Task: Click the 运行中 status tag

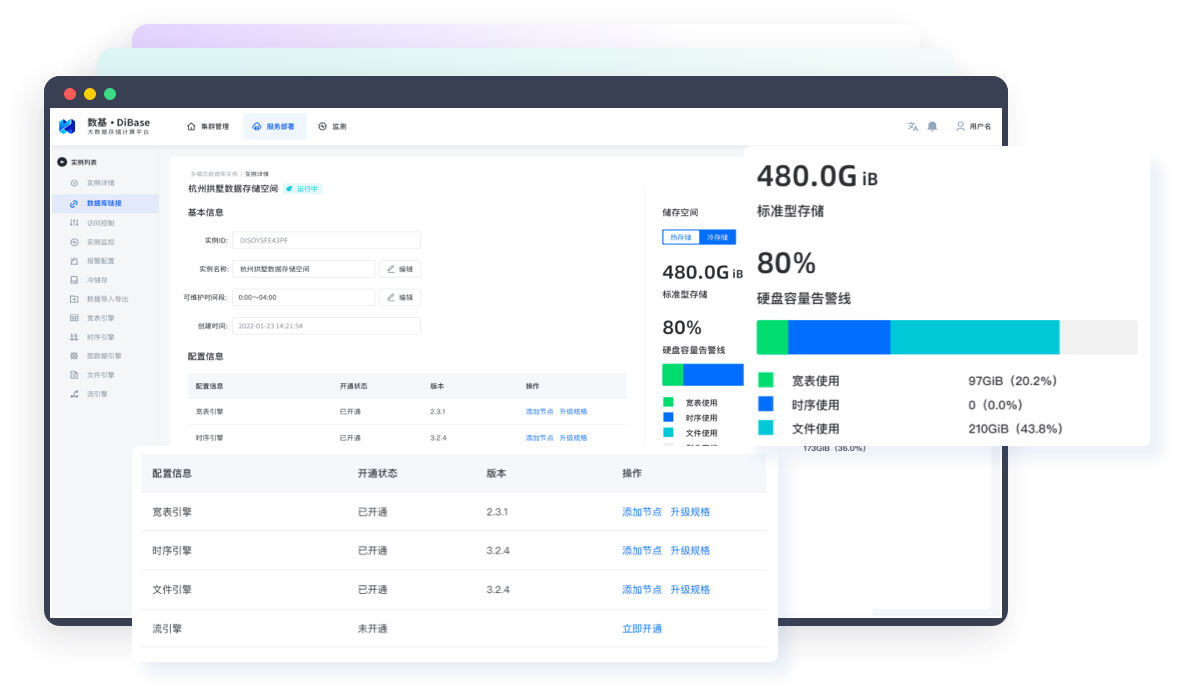Action: (x=303, y=189)
